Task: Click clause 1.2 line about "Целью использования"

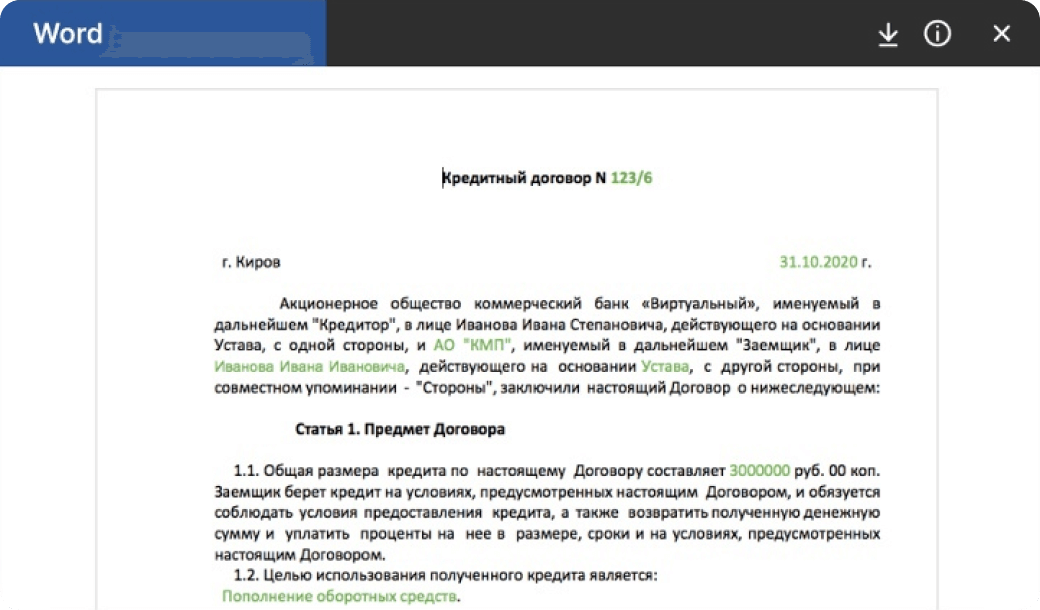Action: click(445, 576)
